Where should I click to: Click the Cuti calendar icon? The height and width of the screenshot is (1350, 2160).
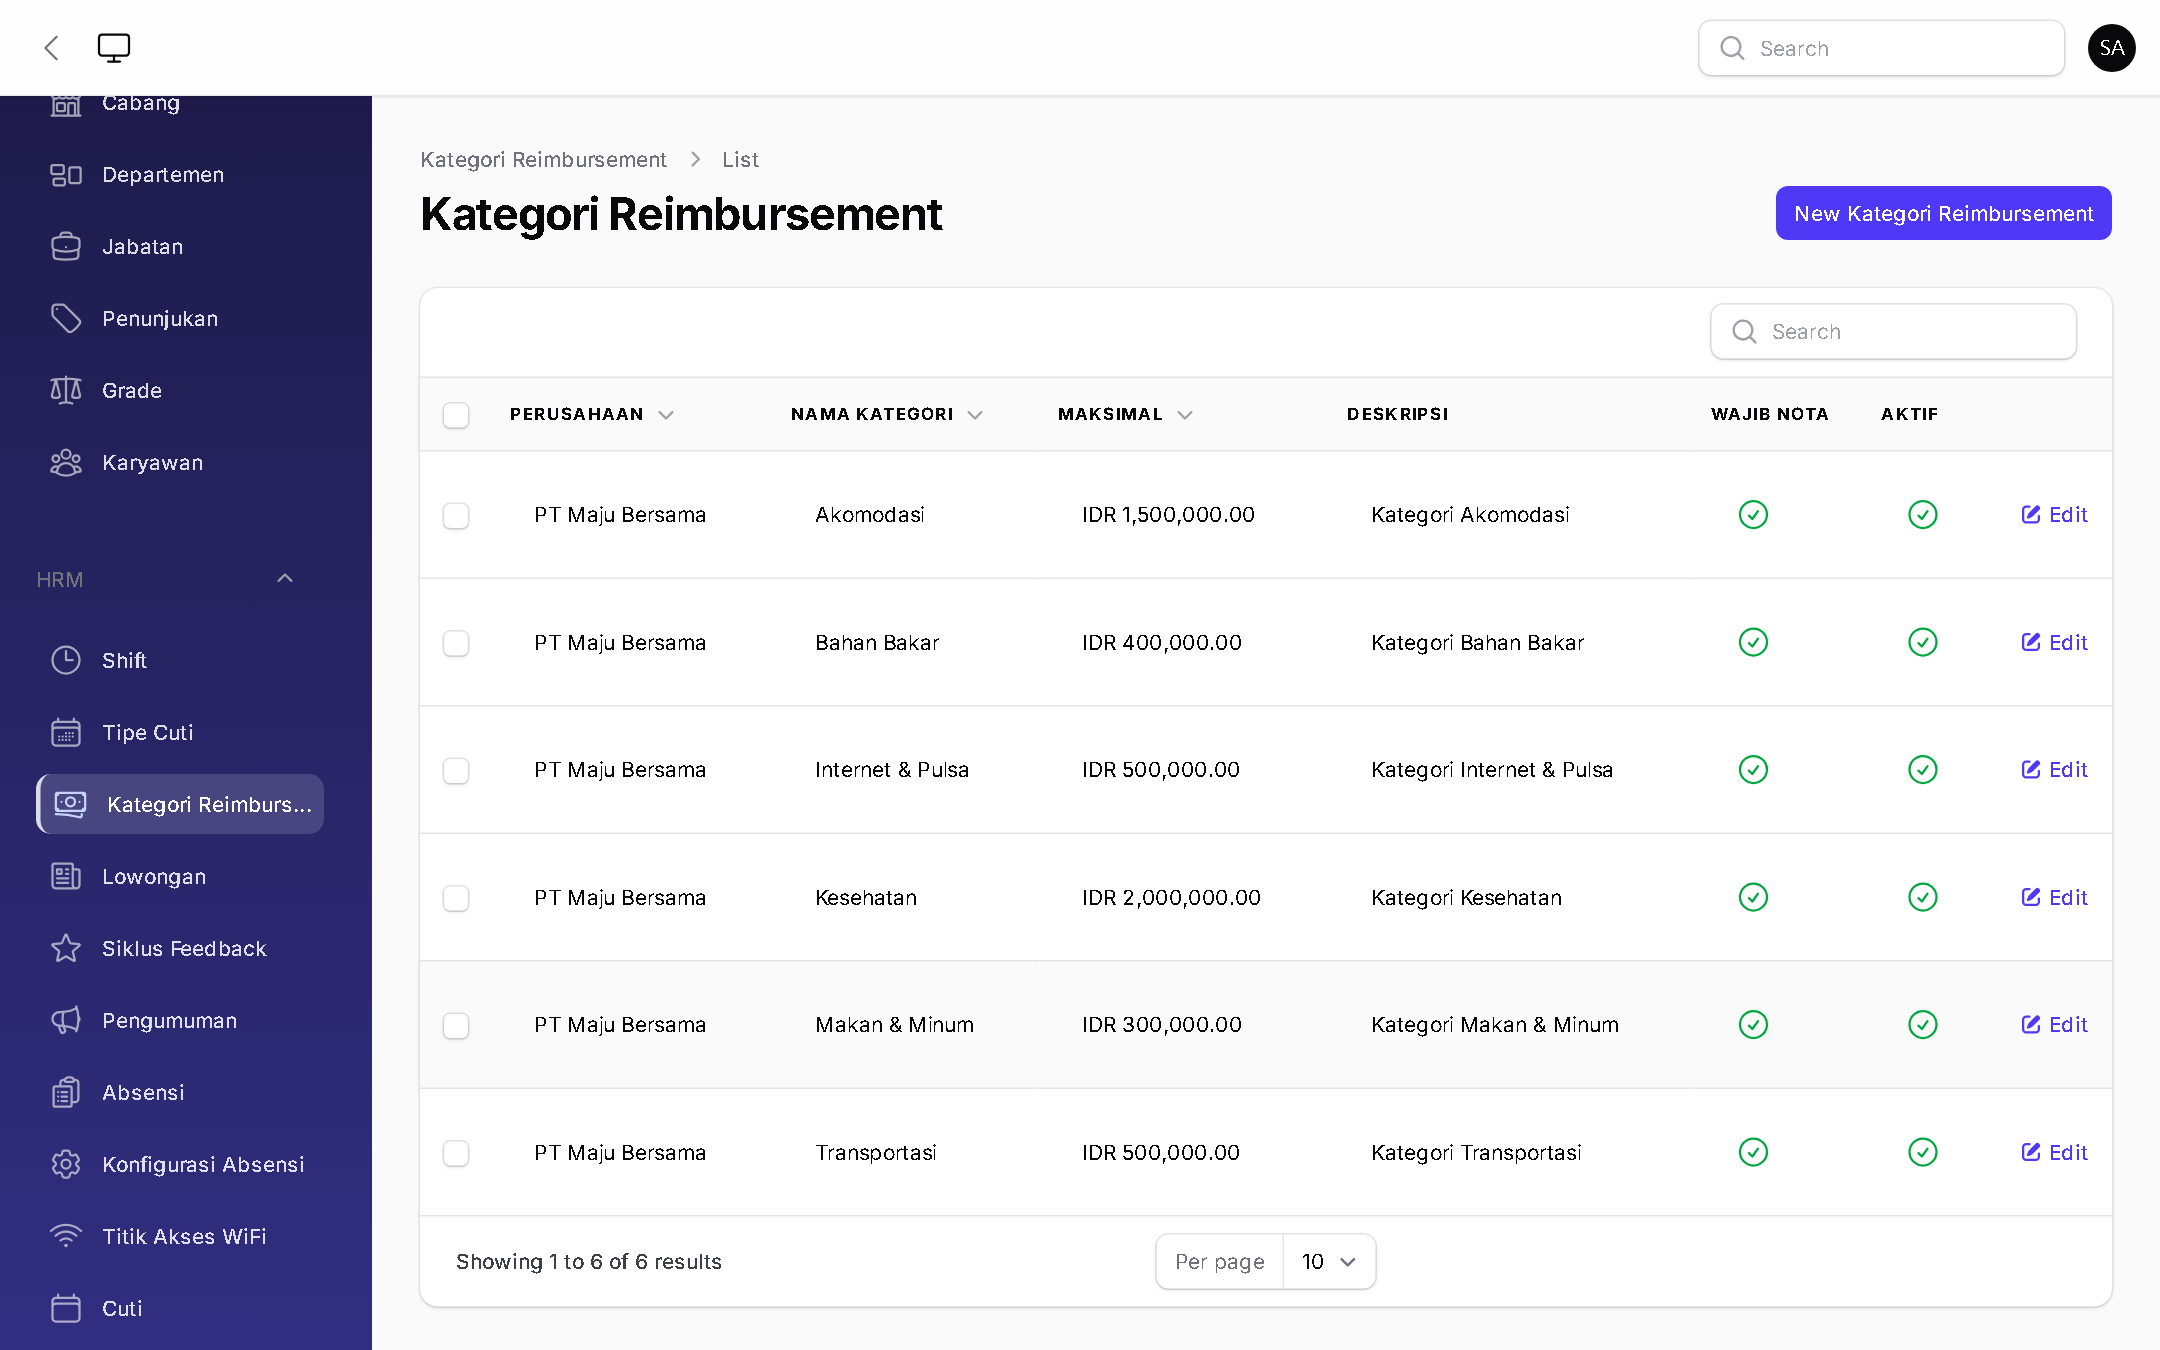pyautogui.click(x=66, y=1309)
